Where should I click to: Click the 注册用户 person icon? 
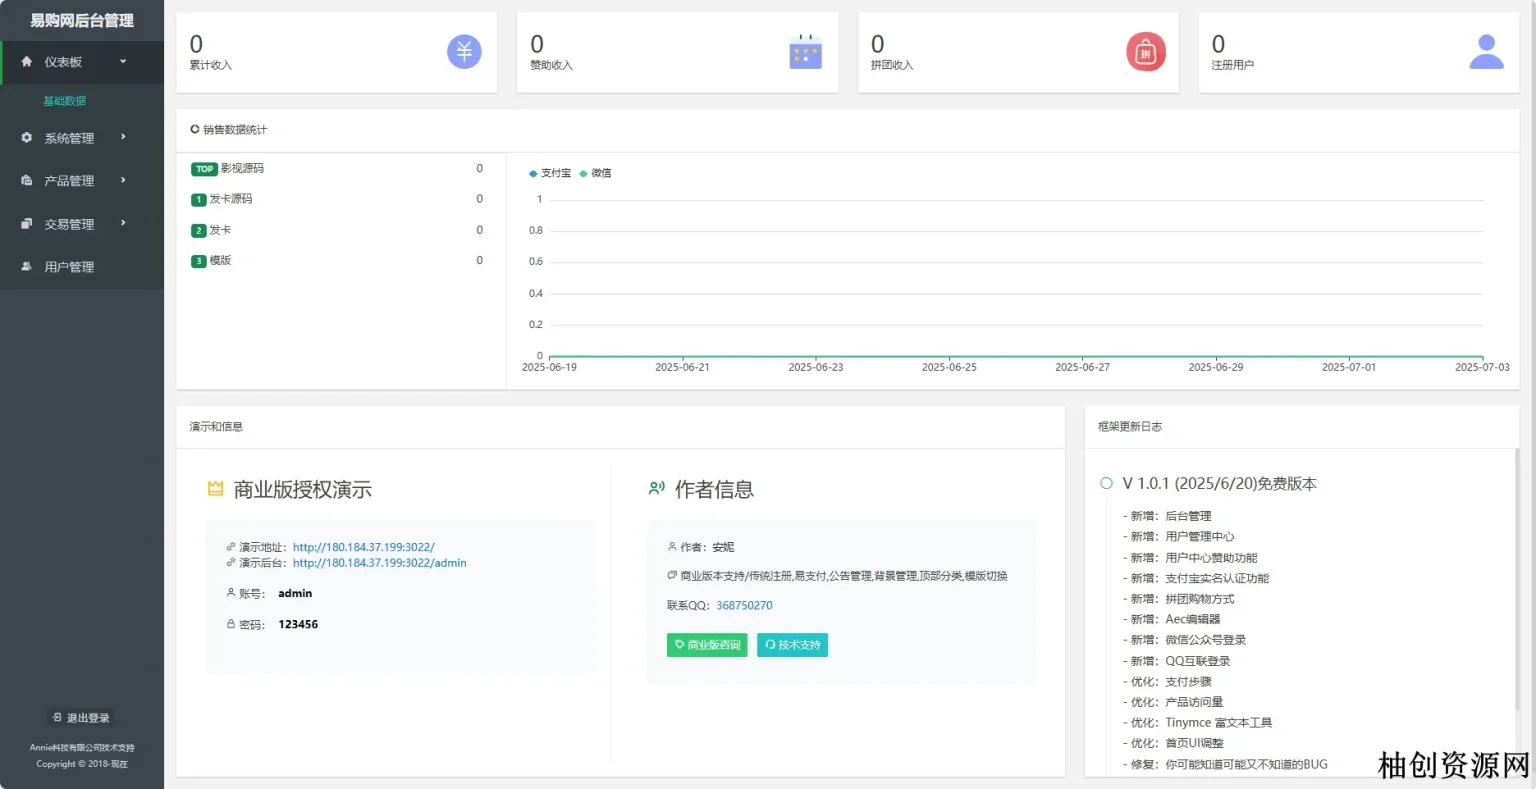point(1486,52)
